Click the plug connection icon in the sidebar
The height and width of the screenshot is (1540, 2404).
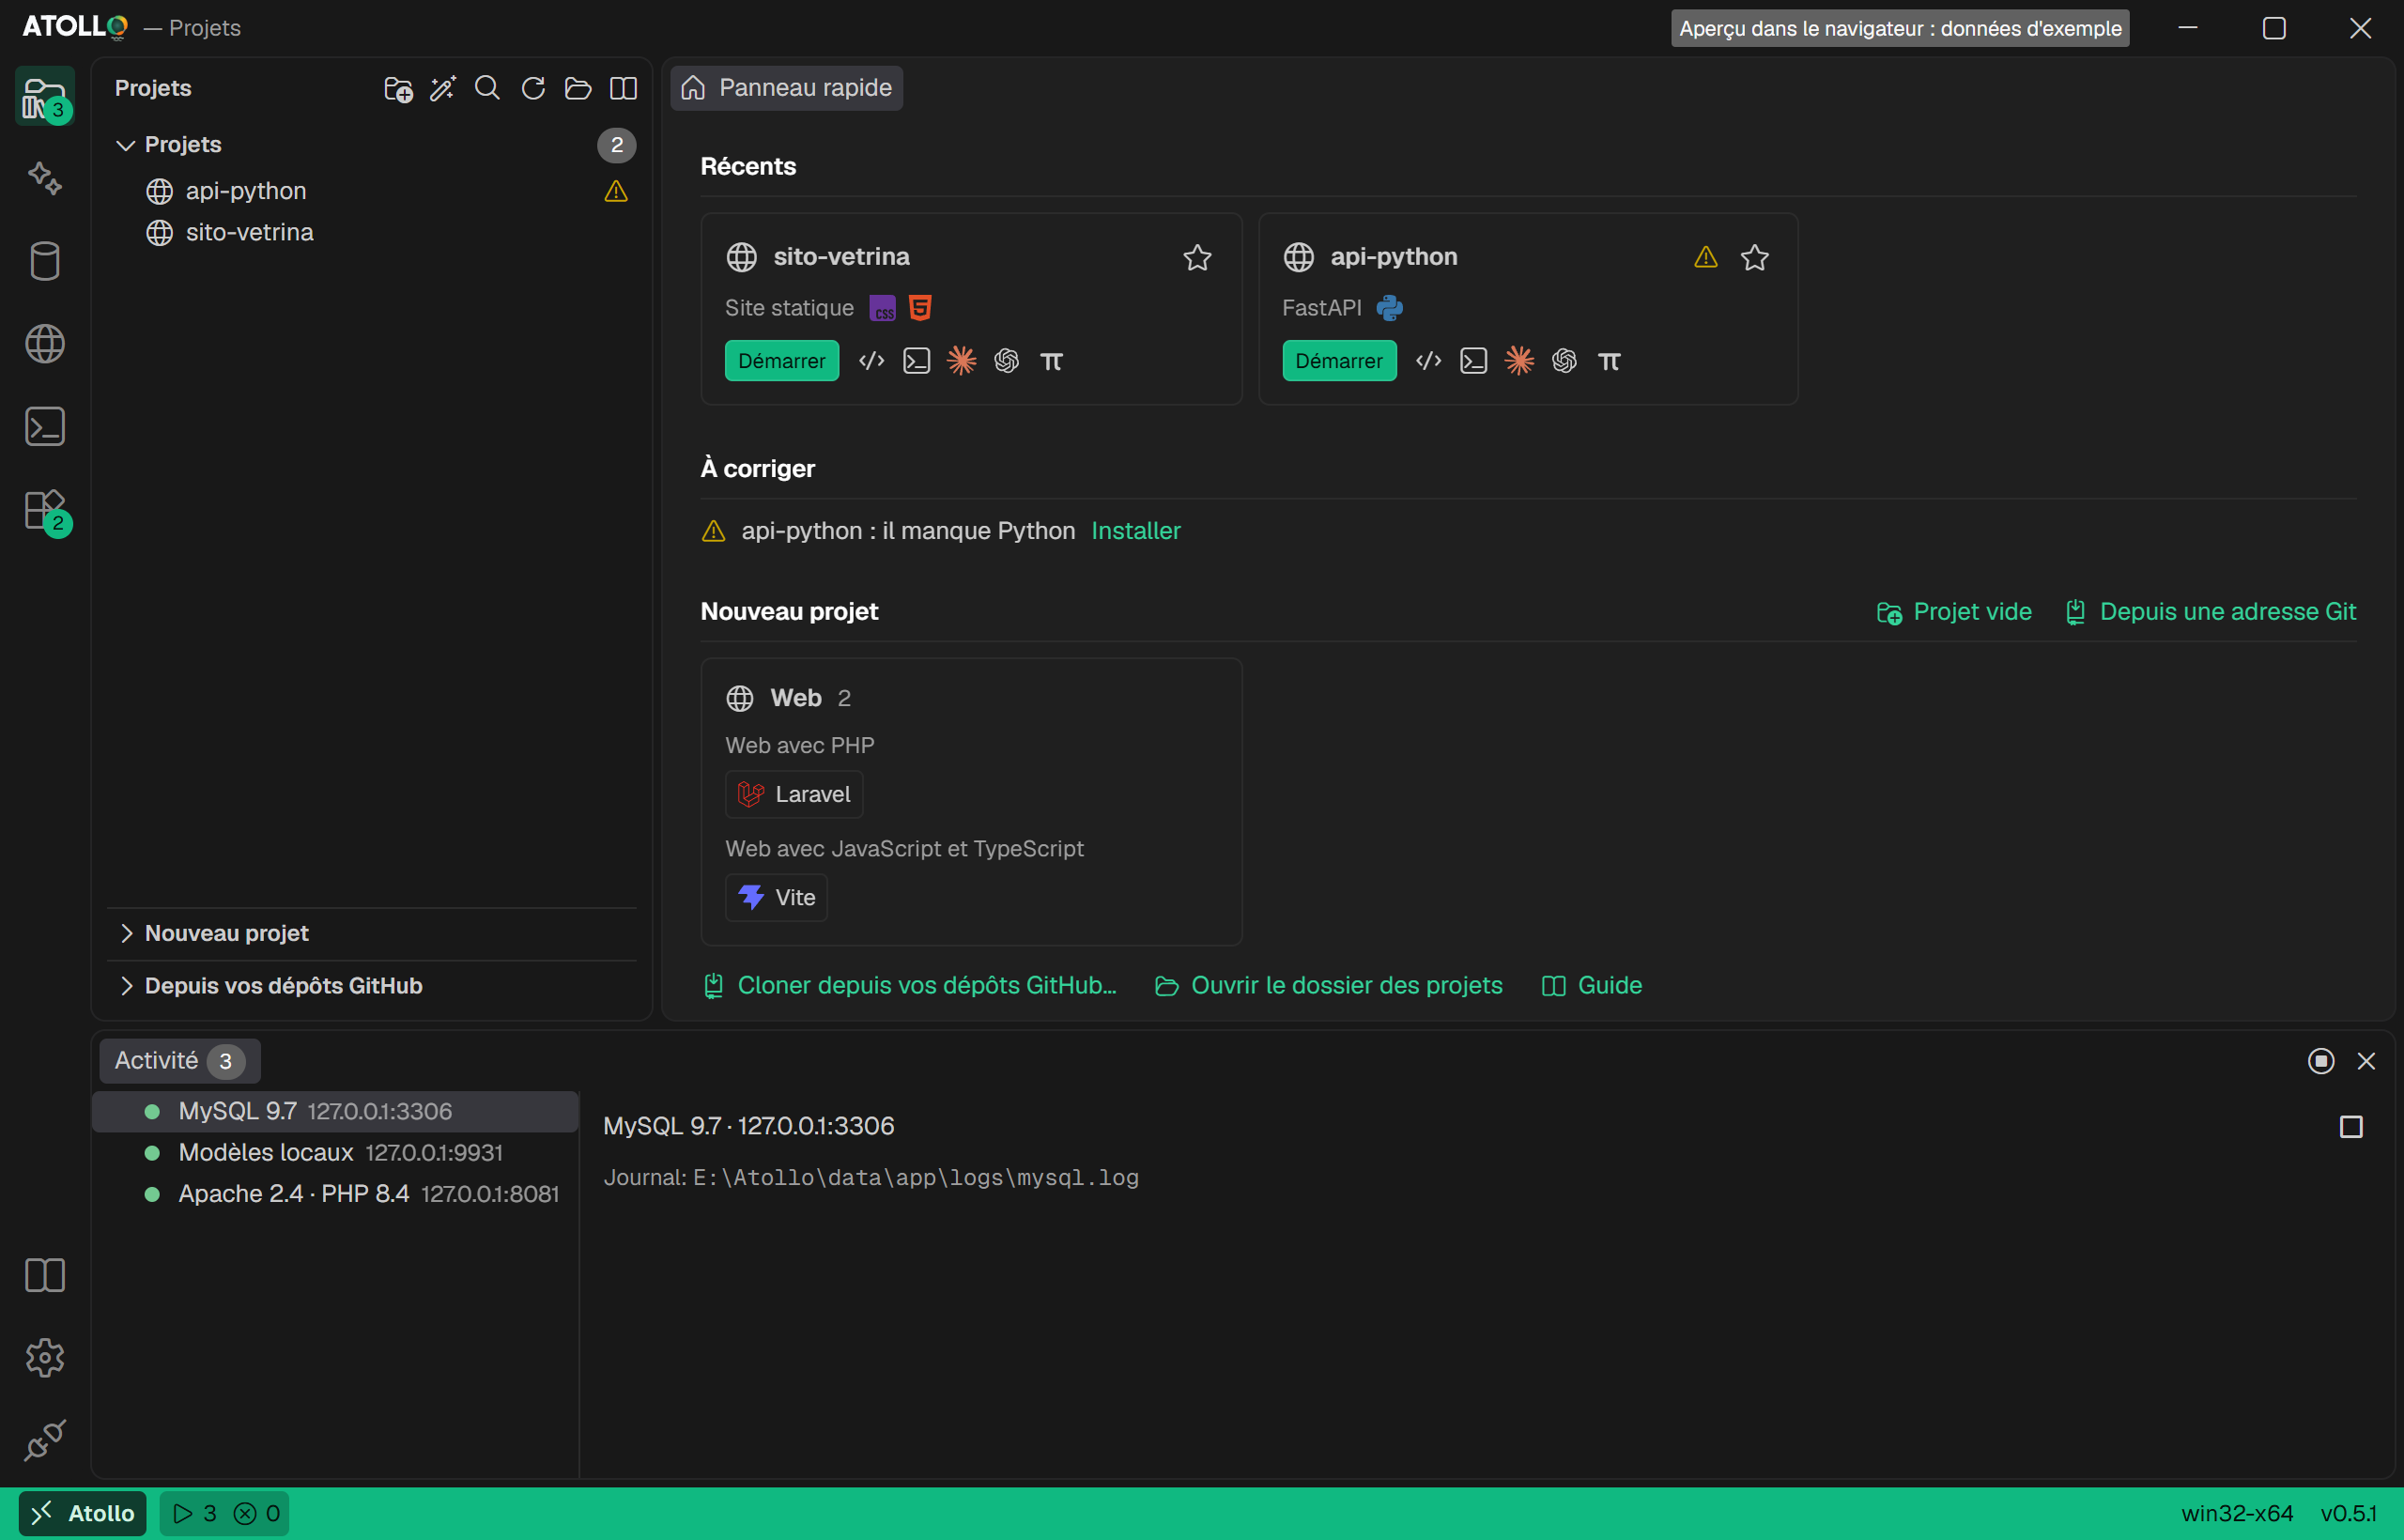click(45, 1440)
